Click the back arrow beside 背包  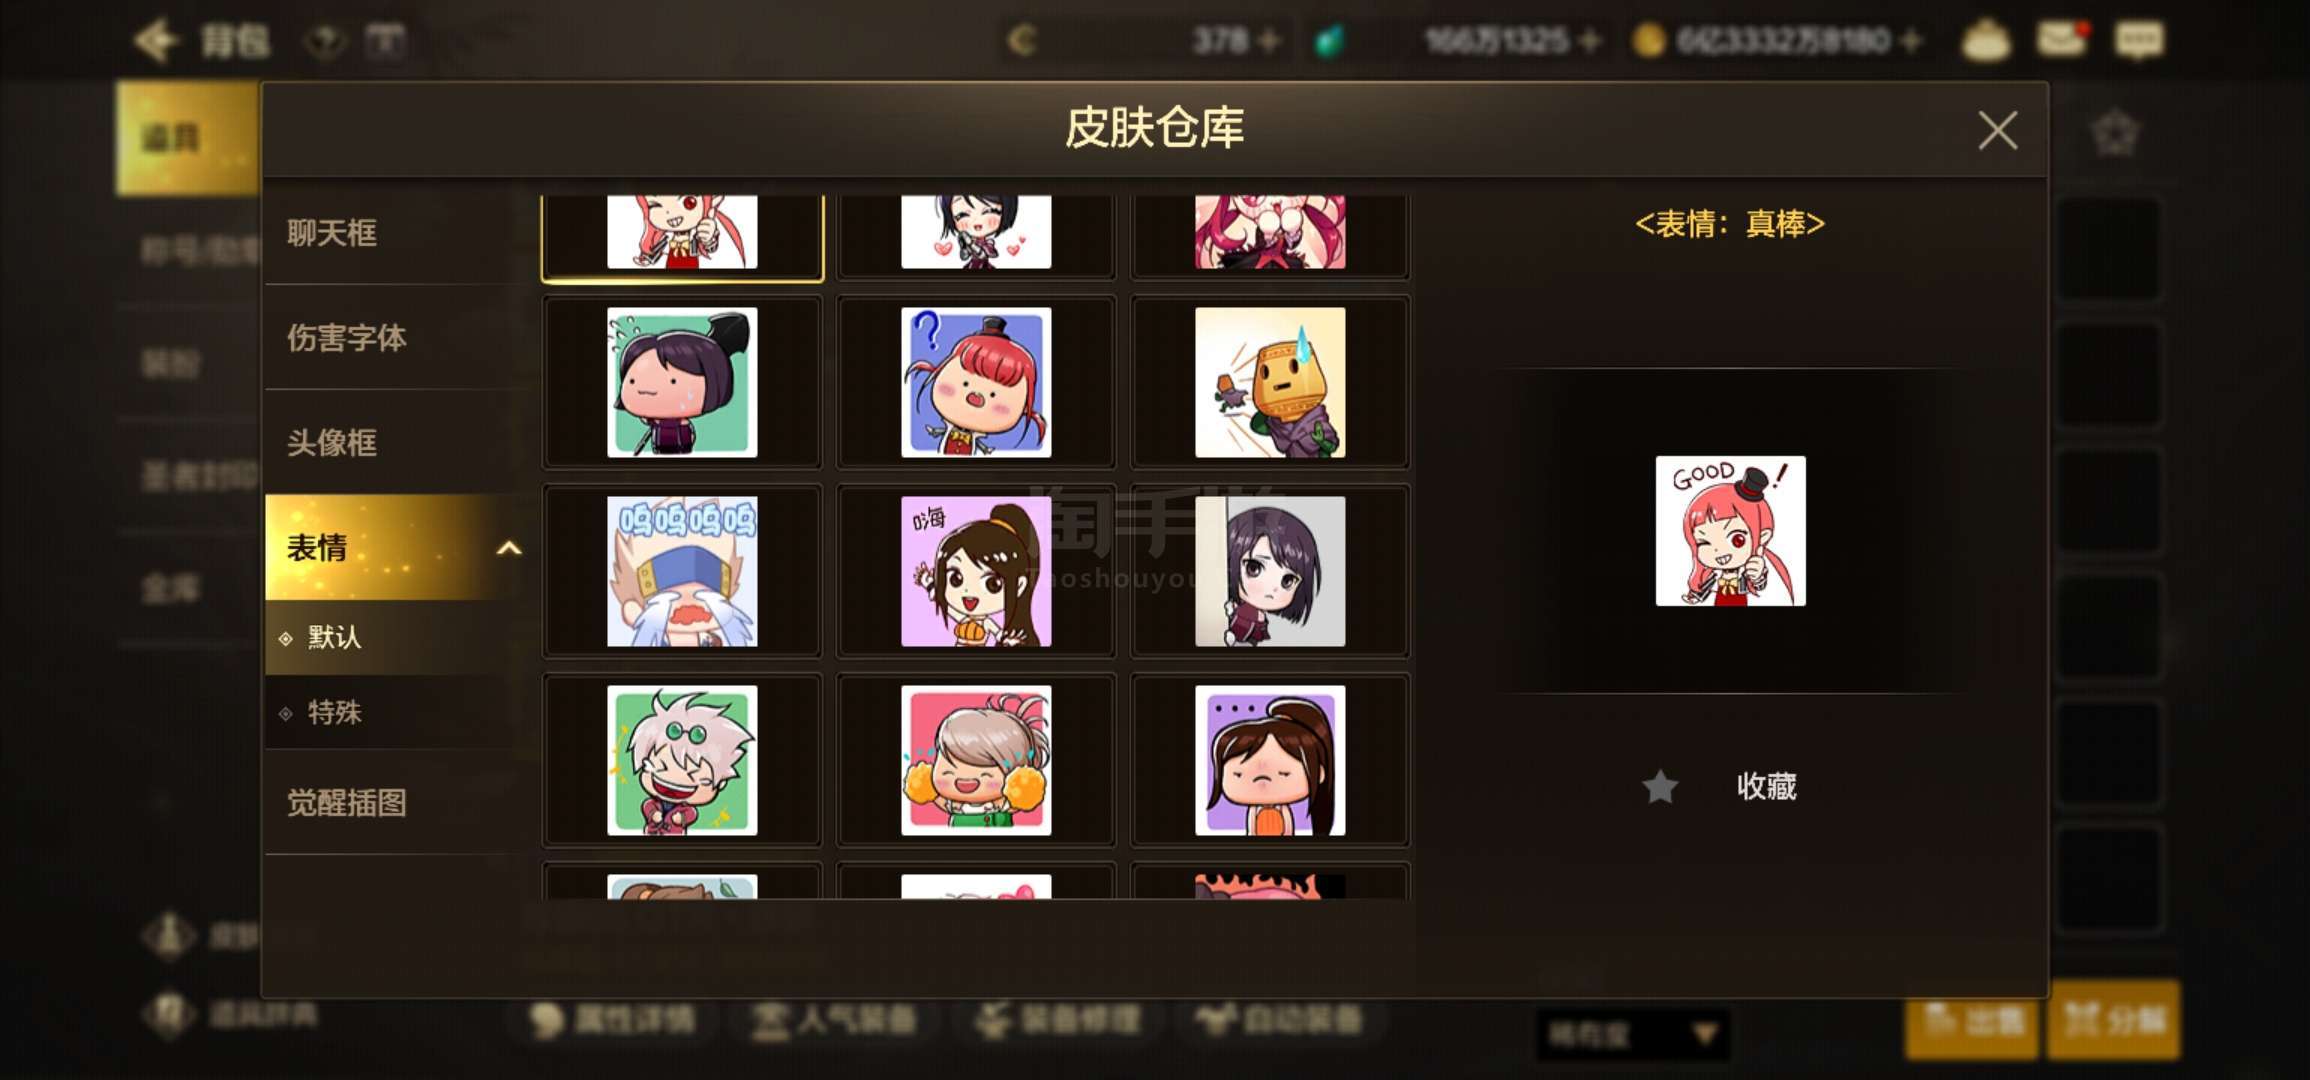[156, 41]
